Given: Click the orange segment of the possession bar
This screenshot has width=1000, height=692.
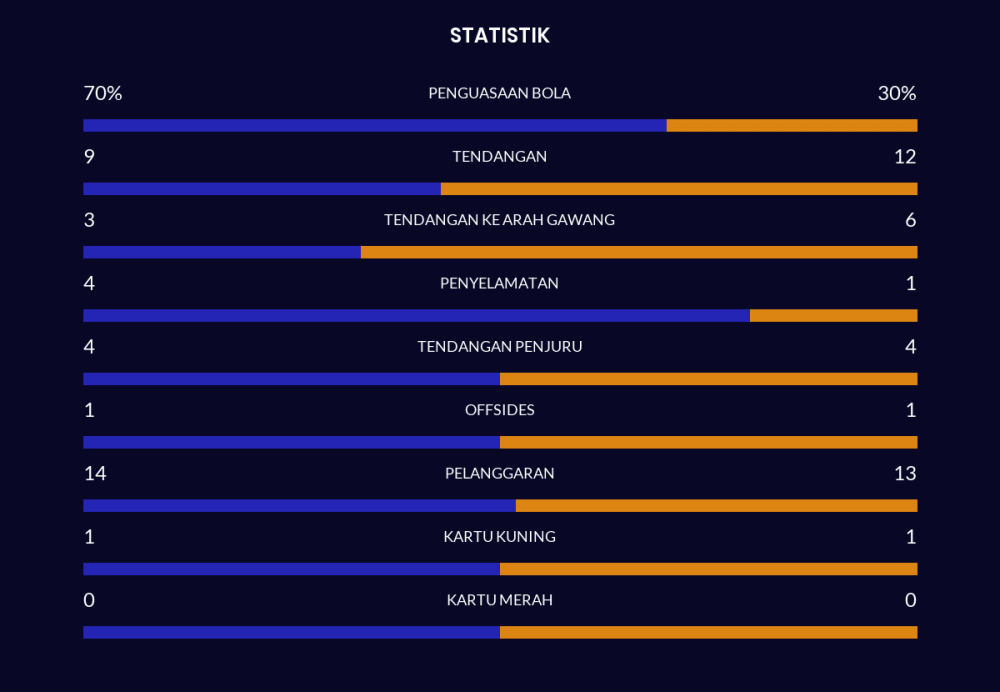Looking at the screenshot, I should (791, 126).
